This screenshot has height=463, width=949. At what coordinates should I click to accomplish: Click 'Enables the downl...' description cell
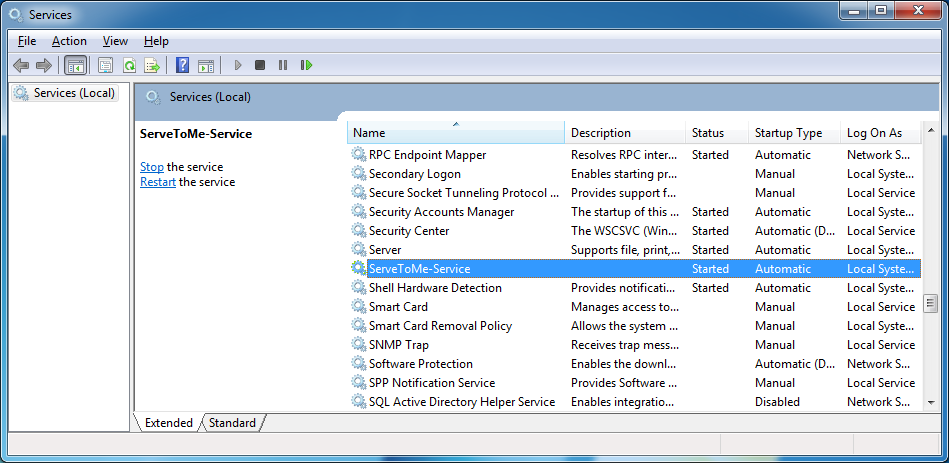click(622, 364)
